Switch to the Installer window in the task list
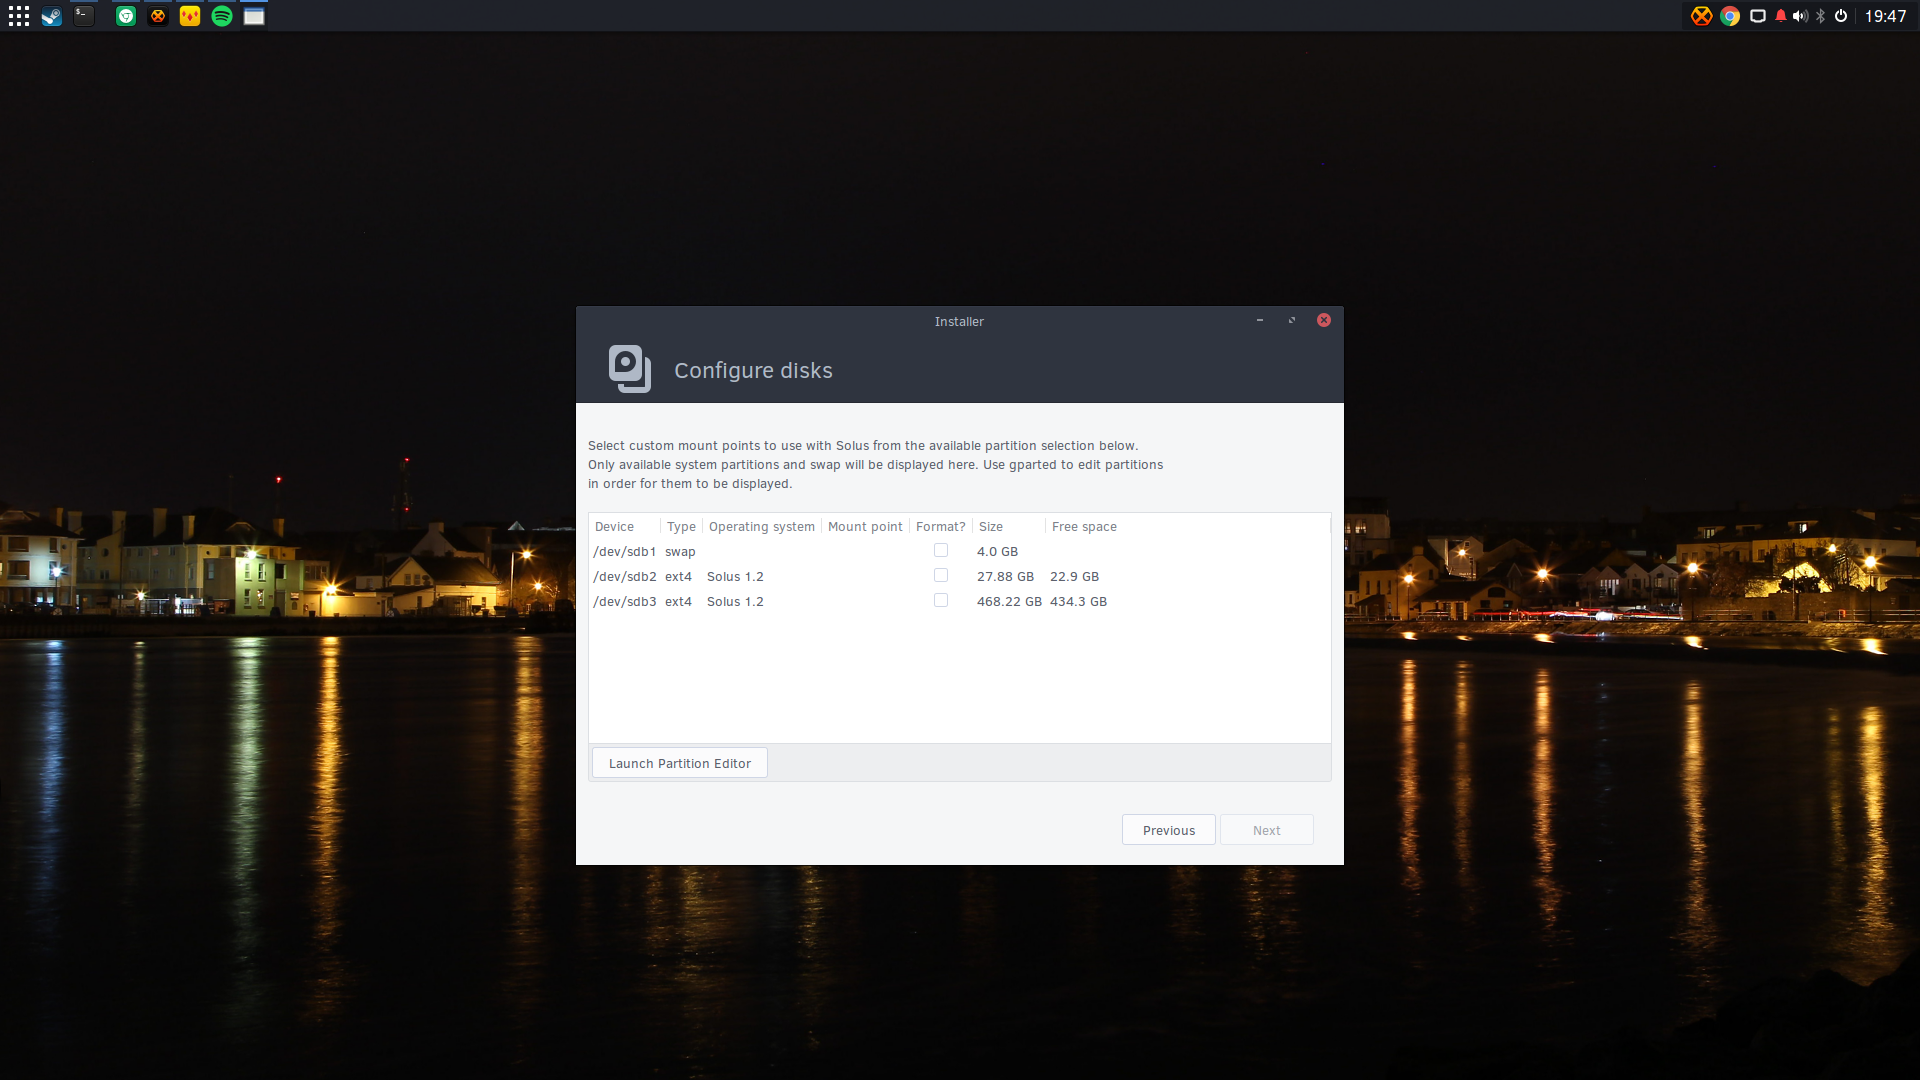The width and height of the screenshot is (1920, 1080). (x=254, y=16)
